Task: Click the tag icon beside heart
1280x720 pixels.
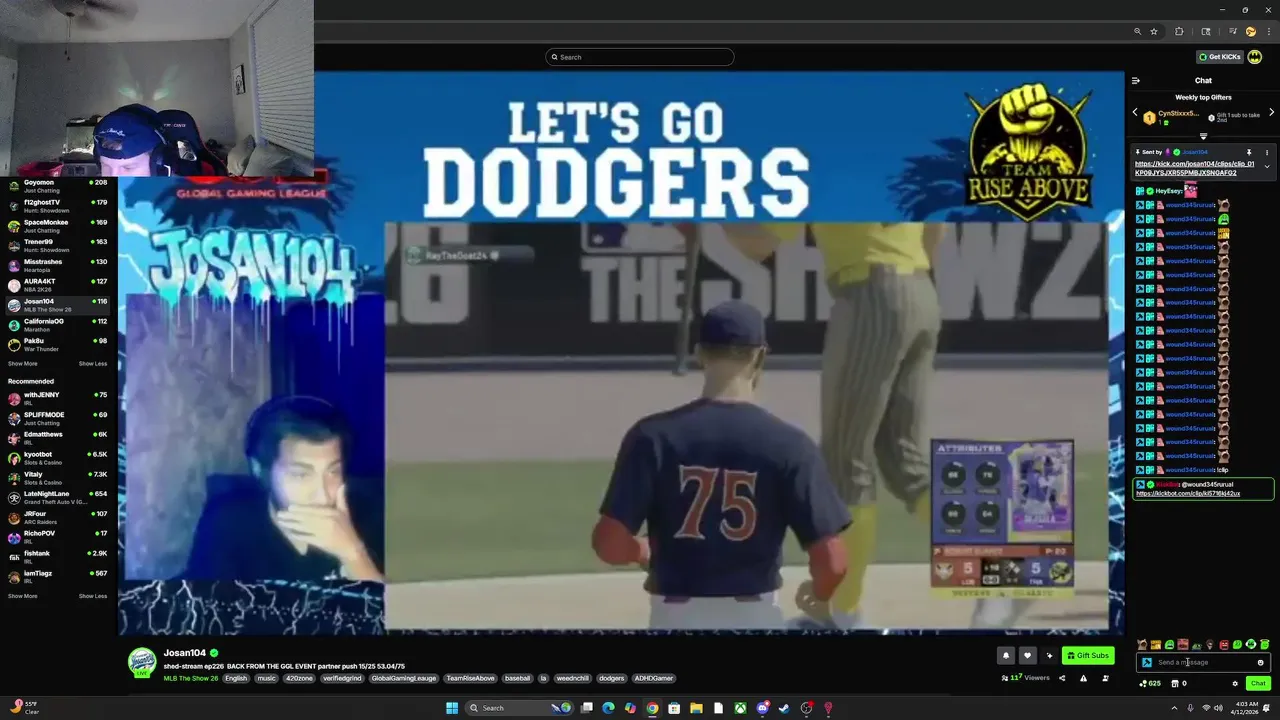Action: [1049, 656]
